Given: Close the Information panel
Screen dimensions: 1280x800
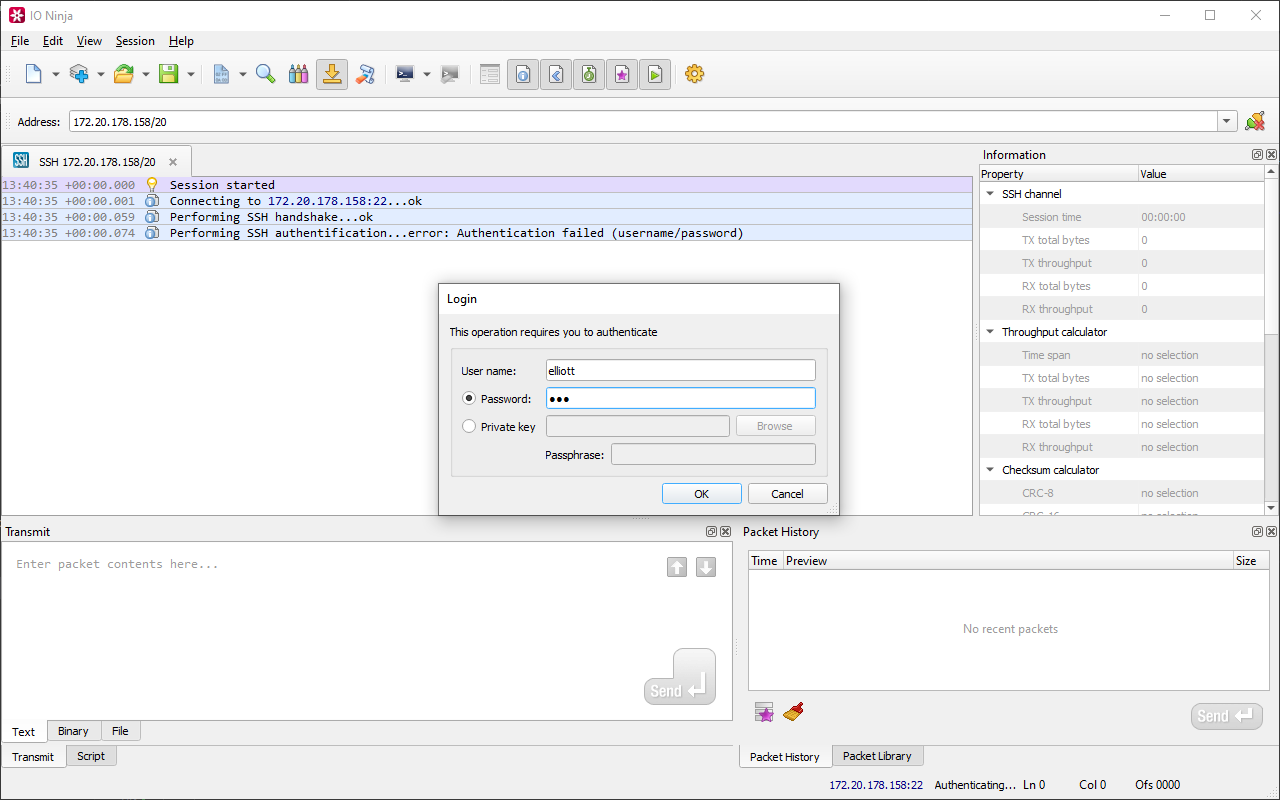Looking at the screenshot, I should point(1271,155).
